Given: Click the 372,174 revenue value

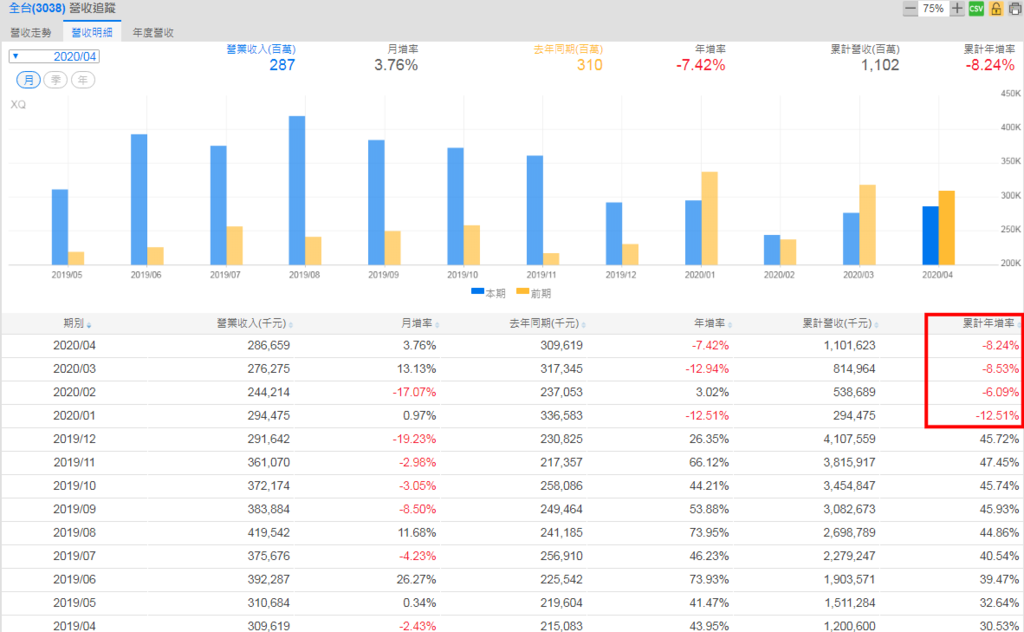Looking at the screenshot, I should pos(268,486).
